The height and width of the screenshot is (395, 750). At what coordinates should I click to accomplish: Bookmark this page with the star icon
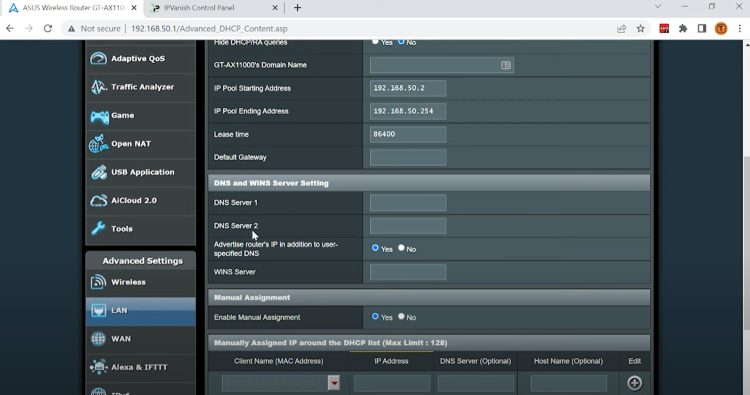coord(640,29)
